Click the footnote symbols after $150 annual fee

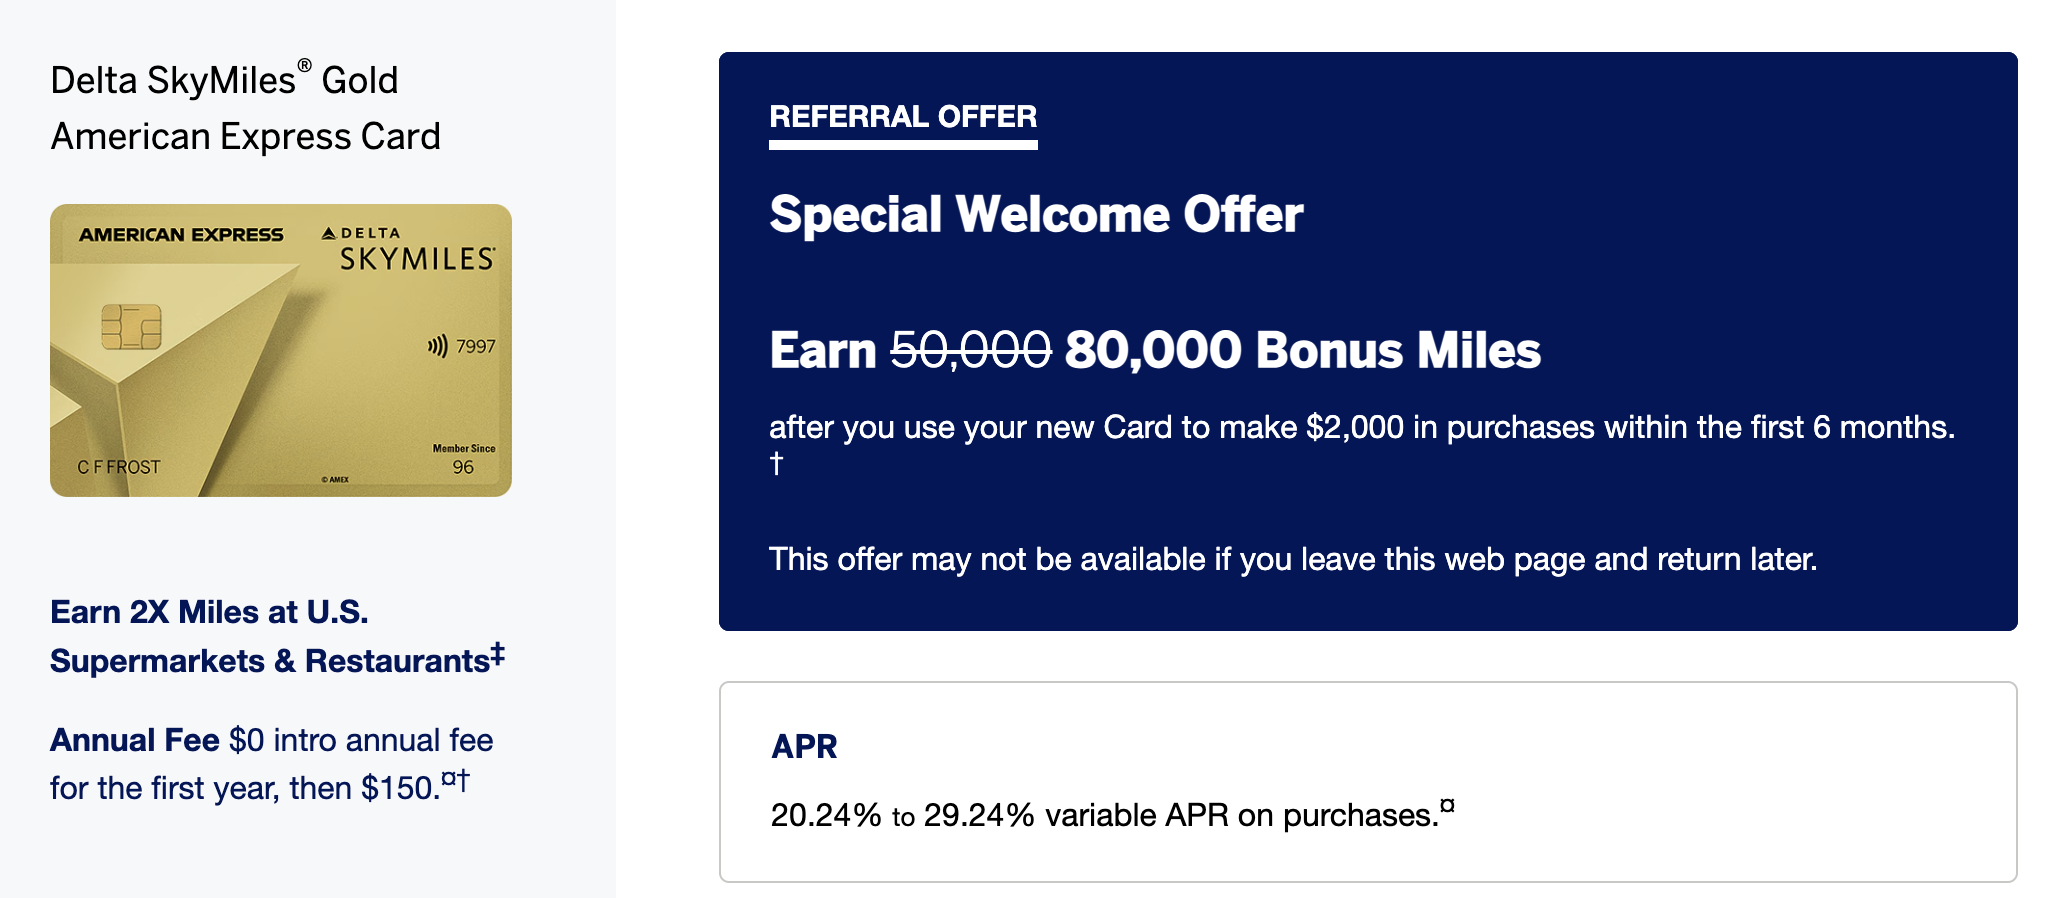tap(455, 779)
